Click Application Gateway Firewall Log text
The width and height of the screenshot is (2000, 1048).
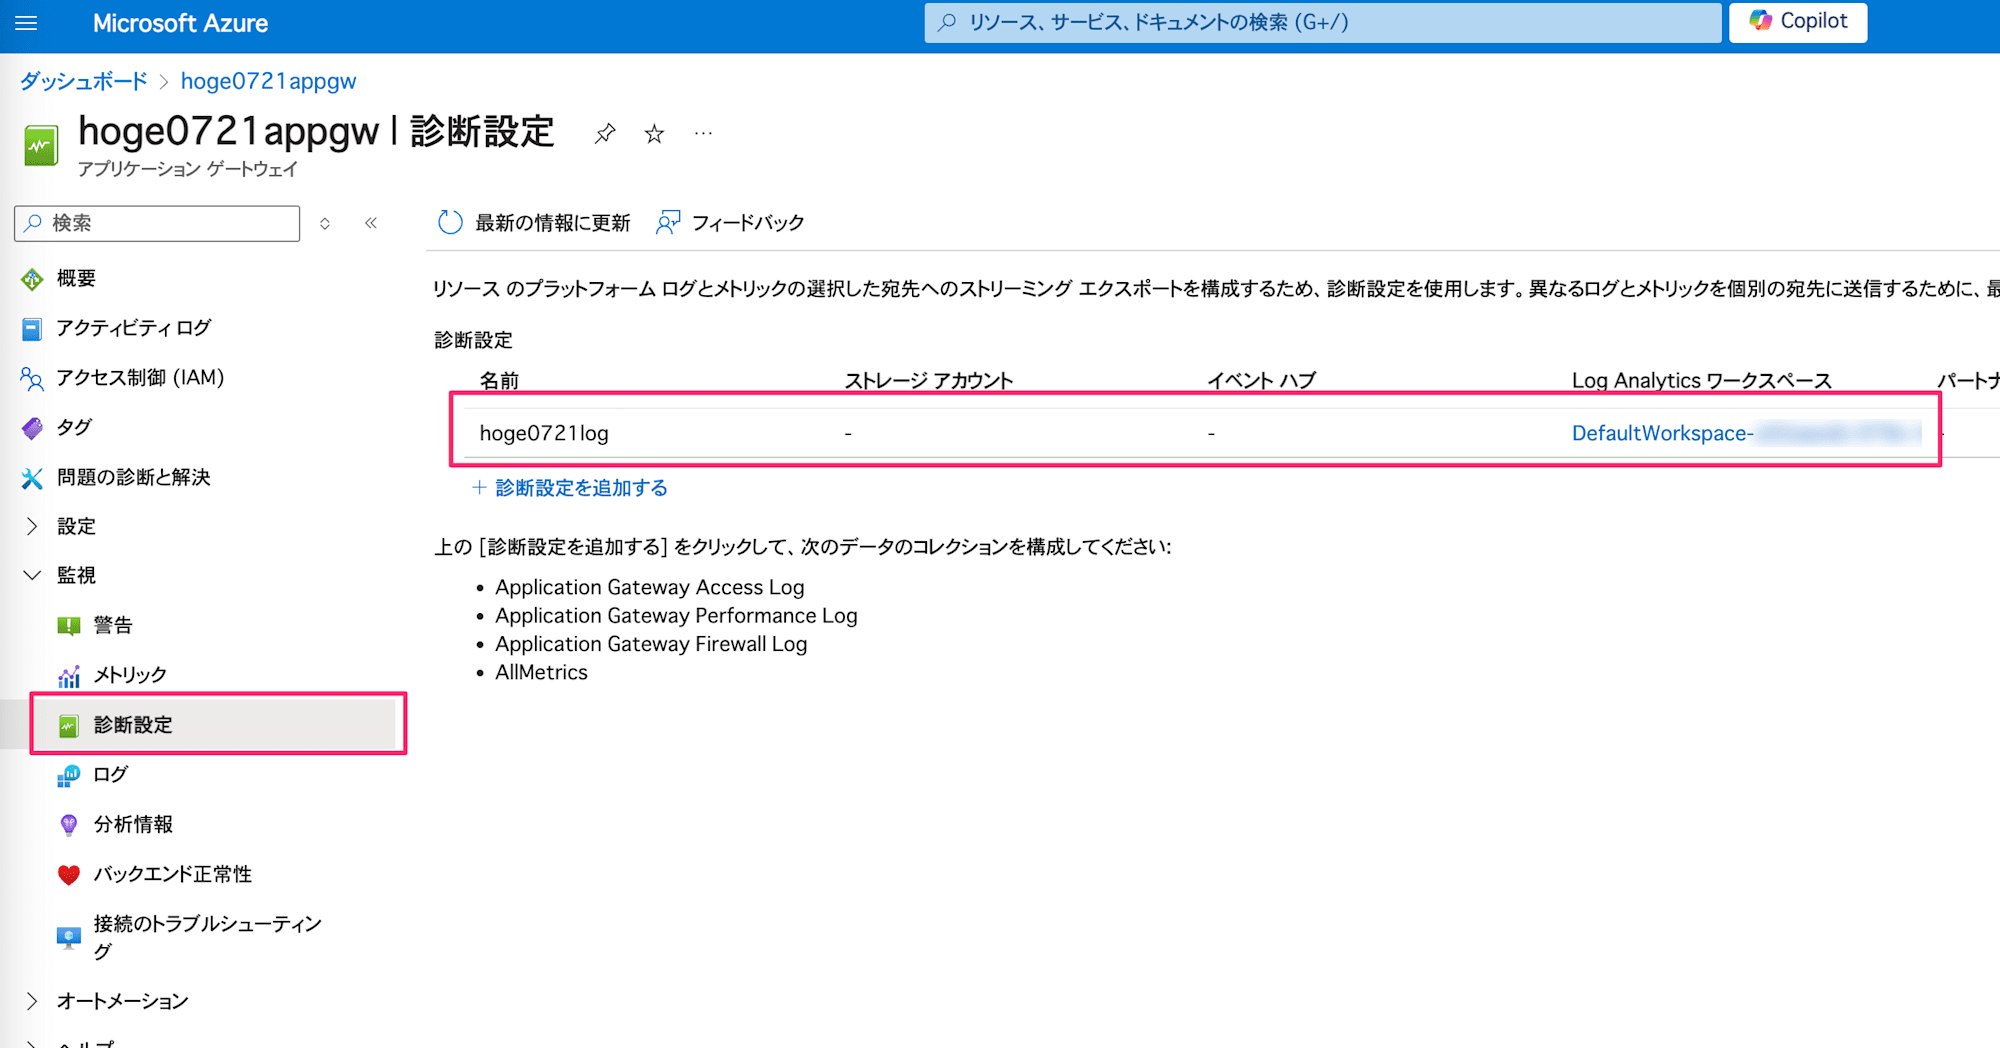point(651,644)
